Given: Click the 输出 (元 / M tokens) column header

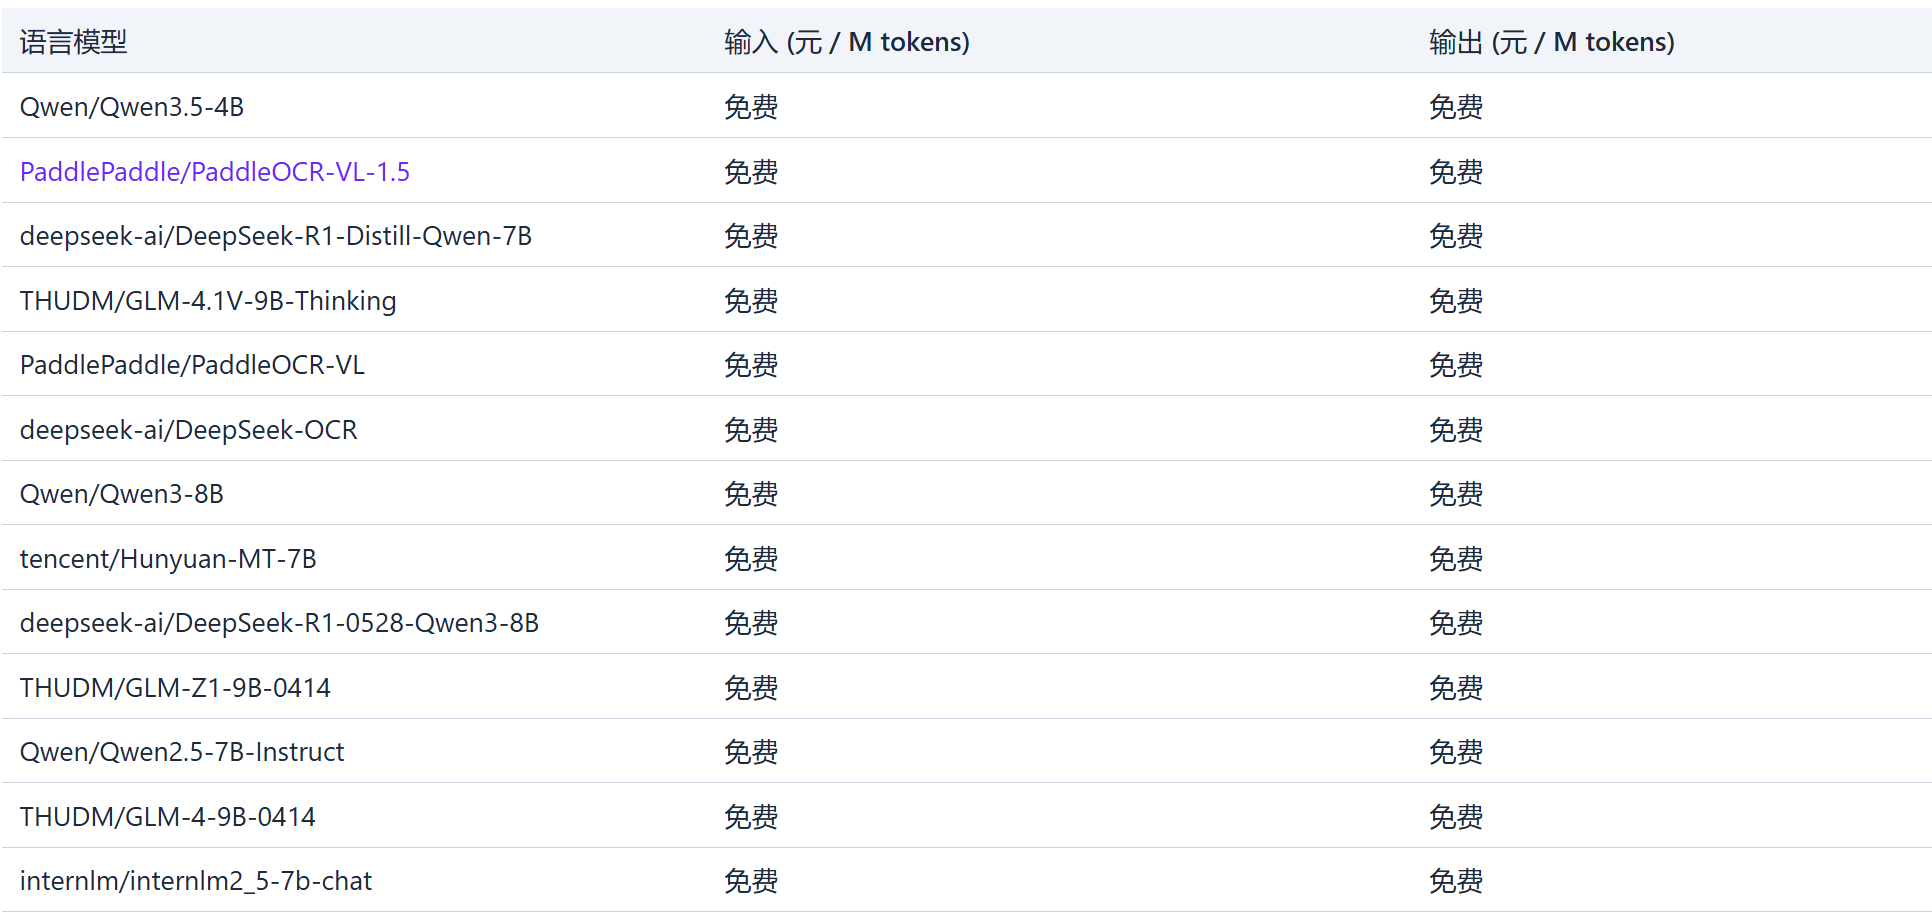Looking at the screenshot, I should 1552,42.
